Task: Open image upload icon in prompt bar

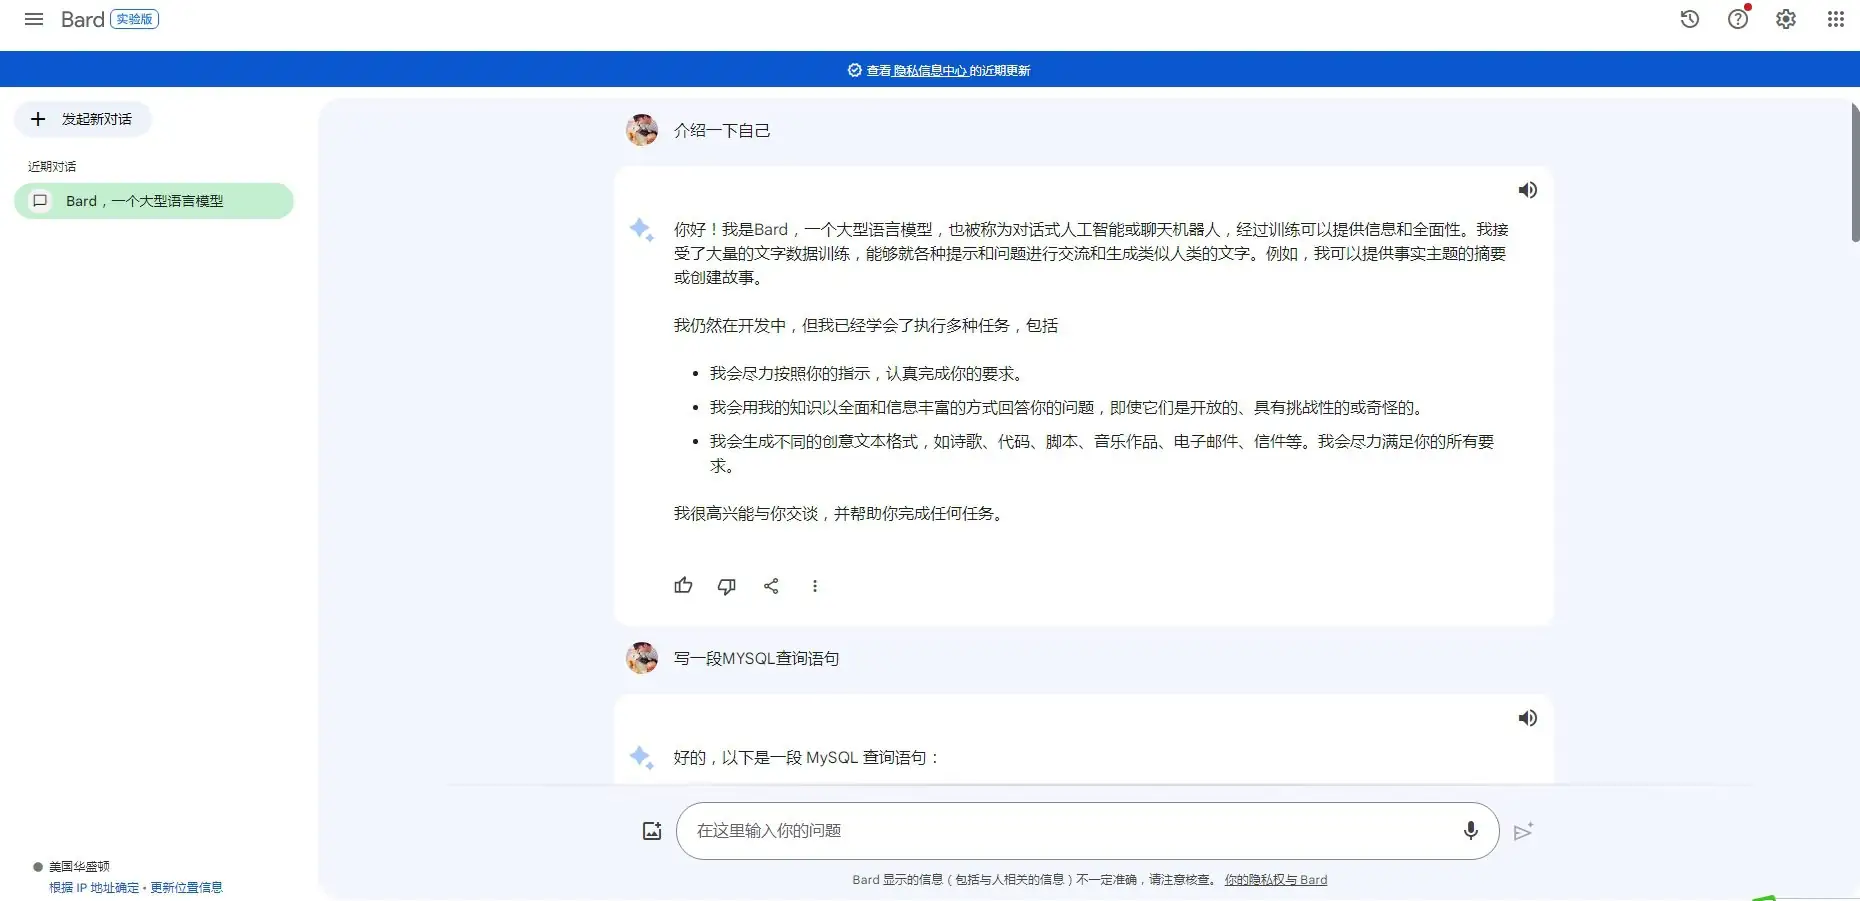Action: coord(651,830)
